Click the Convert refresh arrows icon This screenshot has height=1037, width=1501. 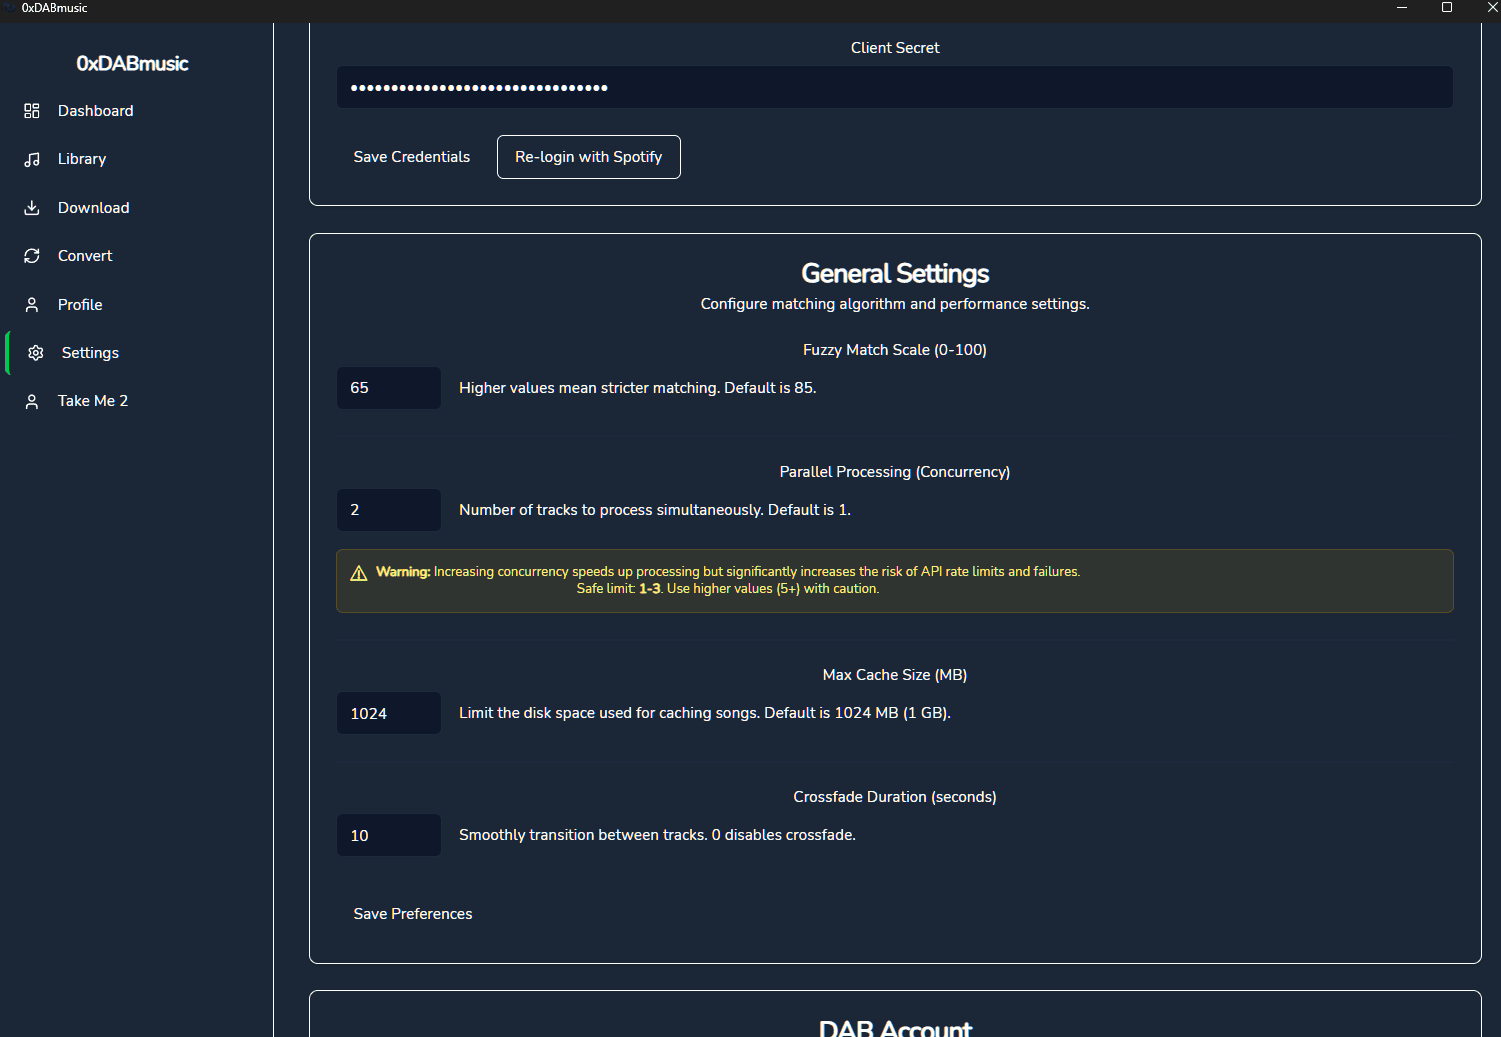pyautogui.click(x=32, y=256)
